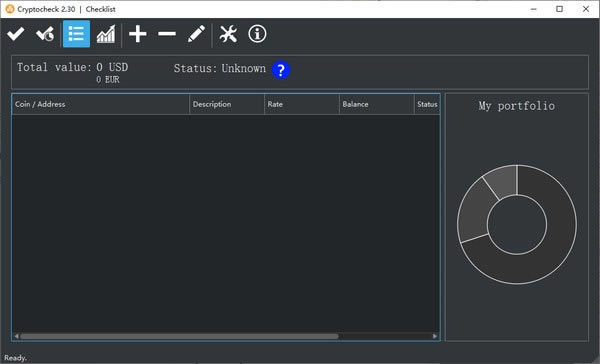The height and width of the screenshot is (364, 600).
Task: Open settings via wrench and screwdriver icon
Action: click(x=228, y=34)
